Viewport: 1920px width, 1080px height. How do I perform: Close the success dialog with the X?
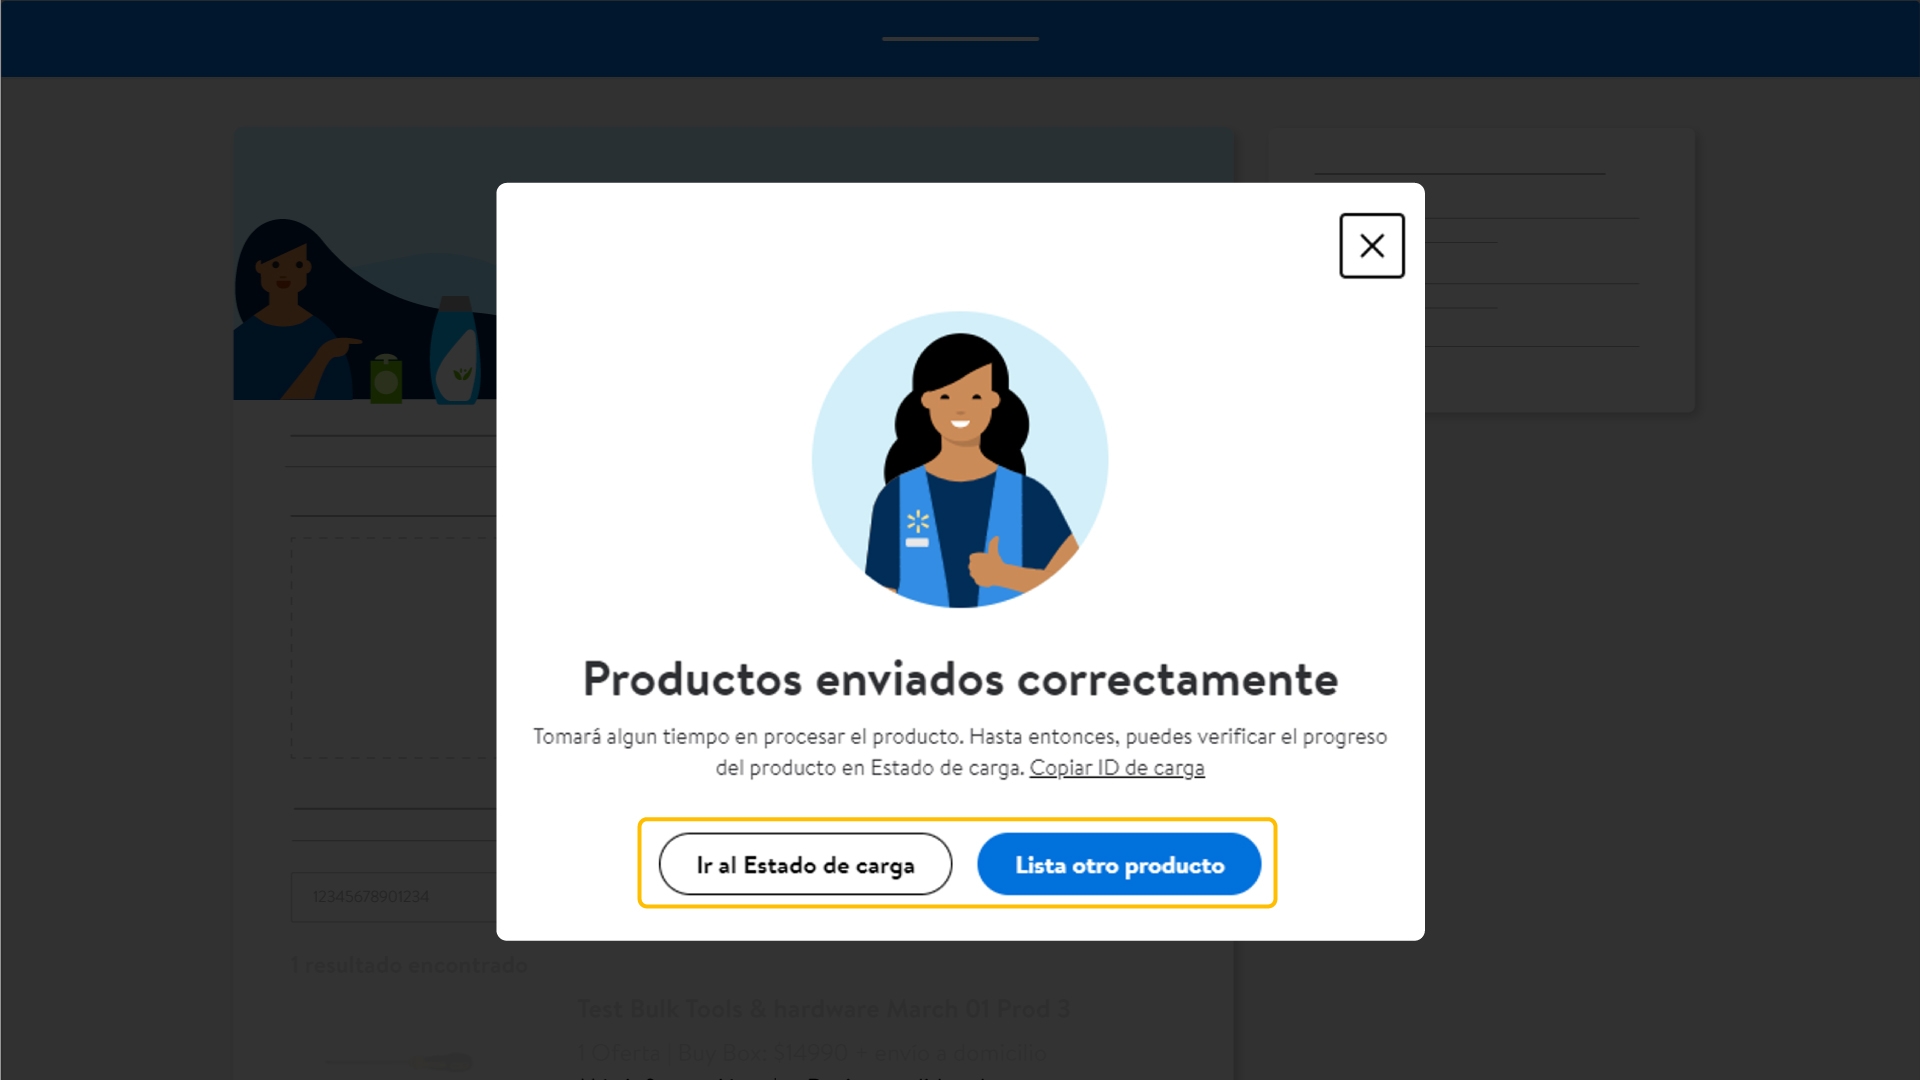pyautogui.click(x=1371, y=246)
